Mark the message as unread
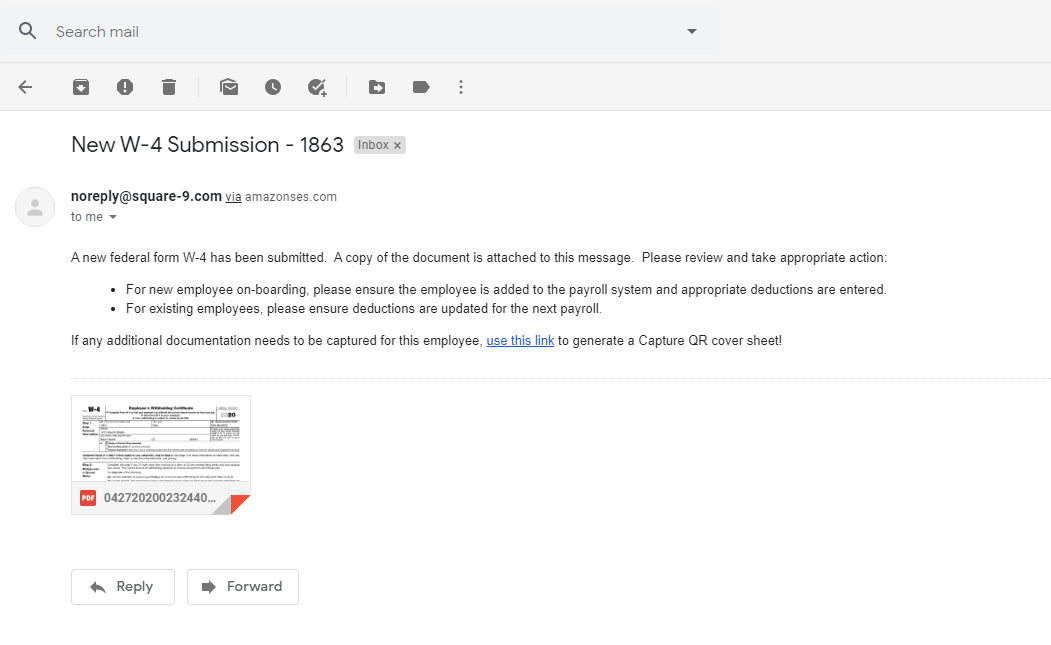Screen dimensions: 1051x645 pyautogui.click(x=229, y=87)
